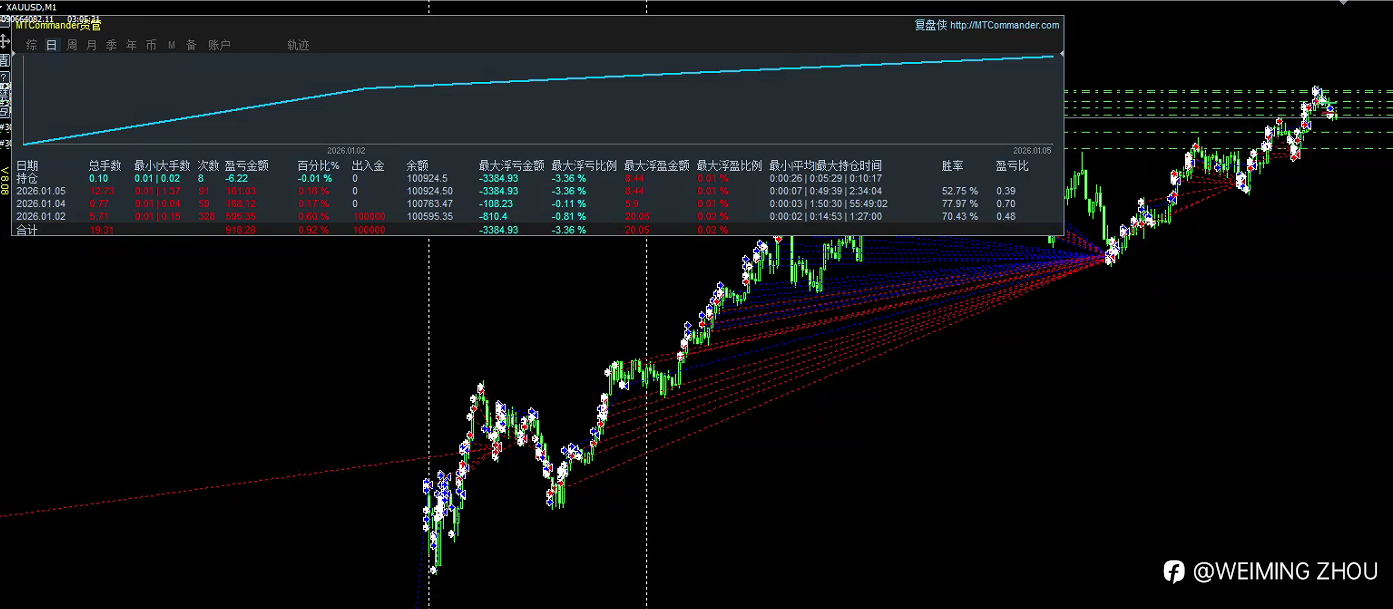The height and width of the screenshot is (609, 1393).
Task: Click the -0.81 % loss ratio cell
Action: pos(571,217)
